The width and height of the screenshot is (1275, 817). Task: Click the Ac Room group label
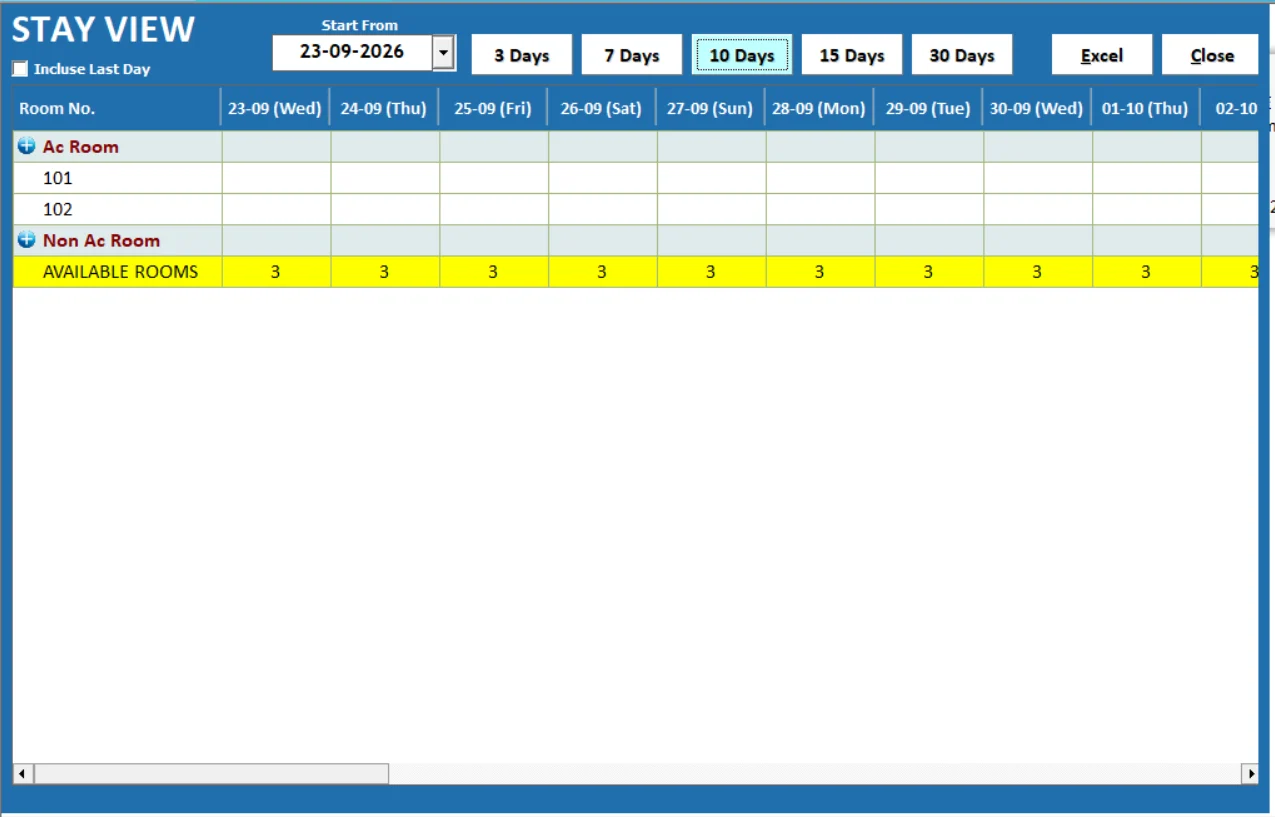point(81,147)
